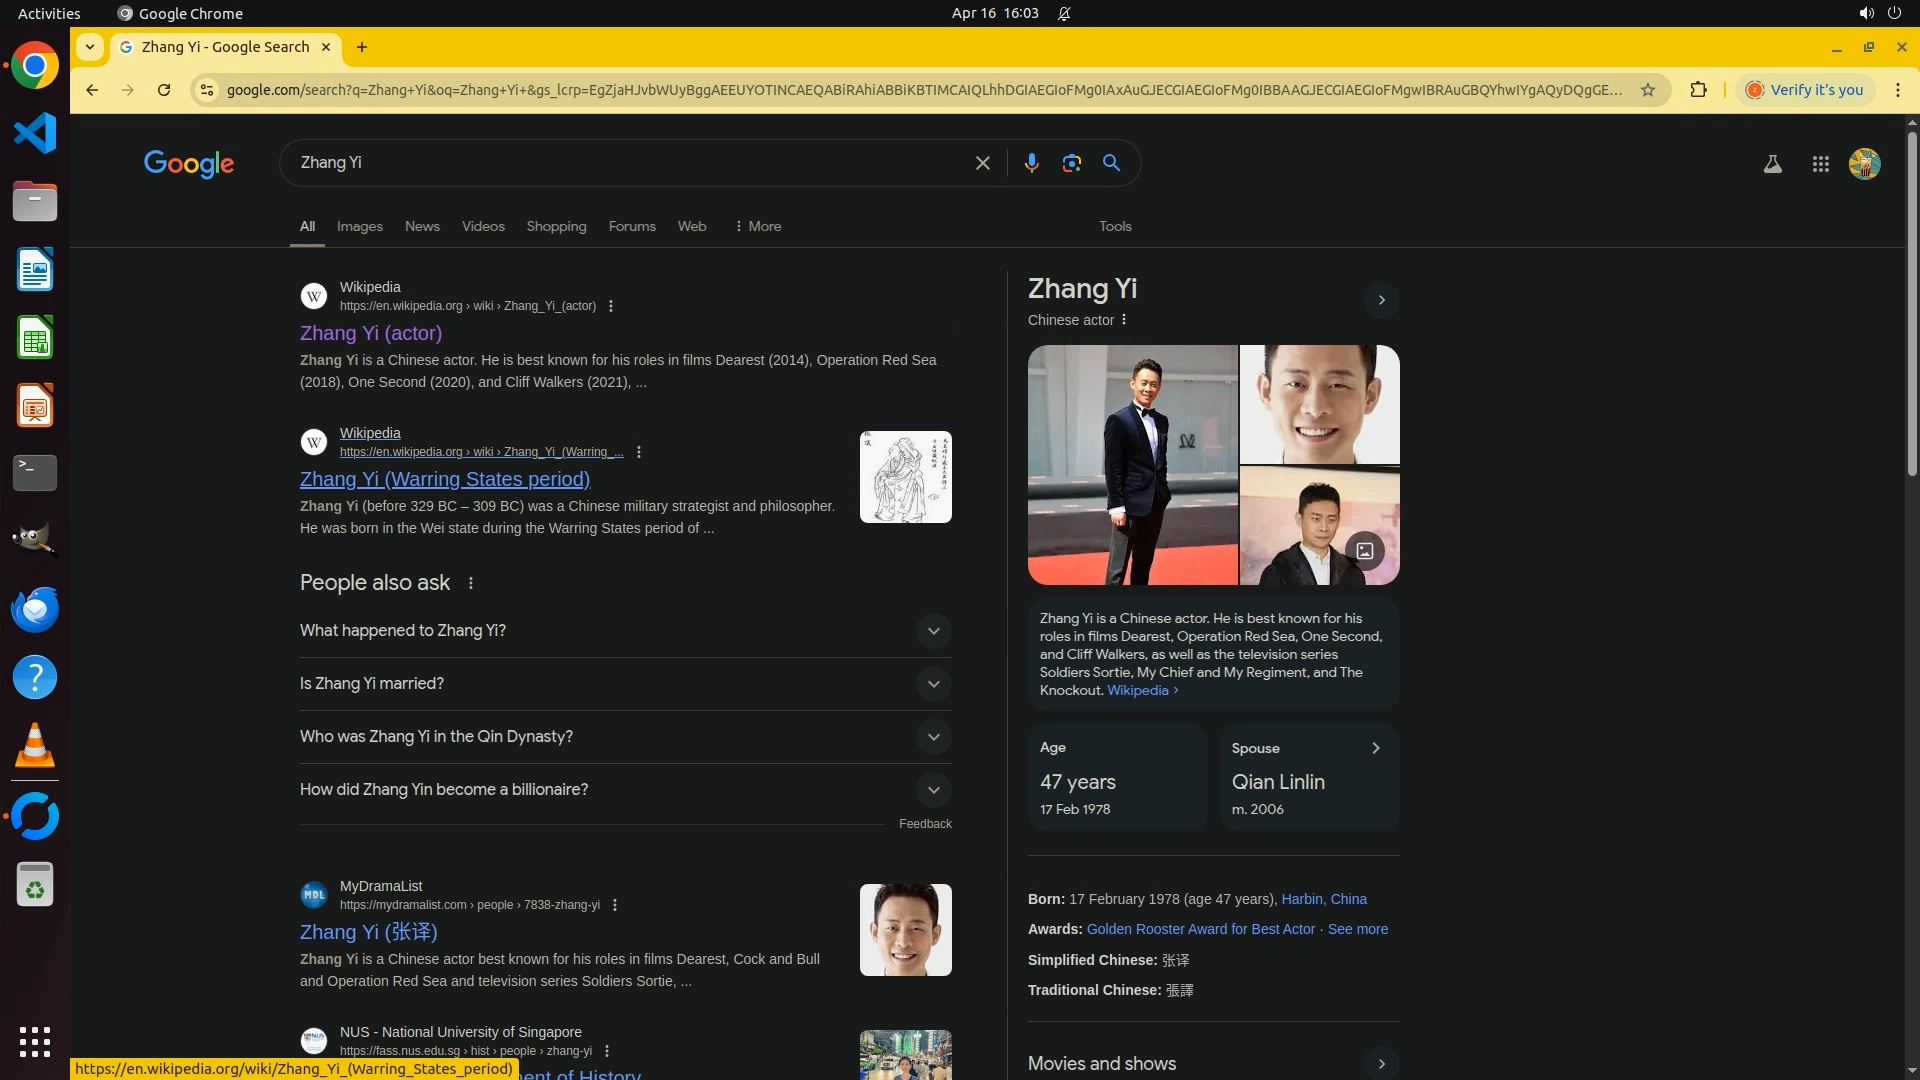Viewport: 1920px width, 1080px height.
Task: Reload the current page
Action: 164,90
